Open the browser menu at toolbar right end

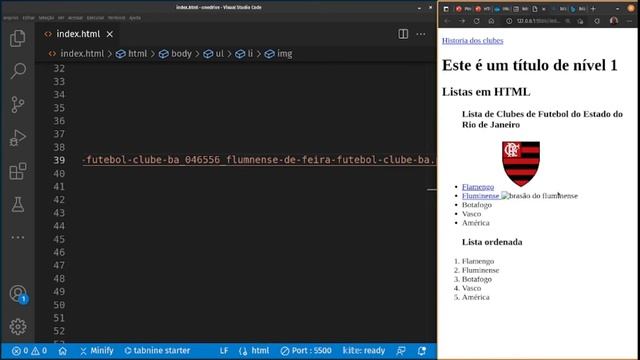[x=629, y=21]
